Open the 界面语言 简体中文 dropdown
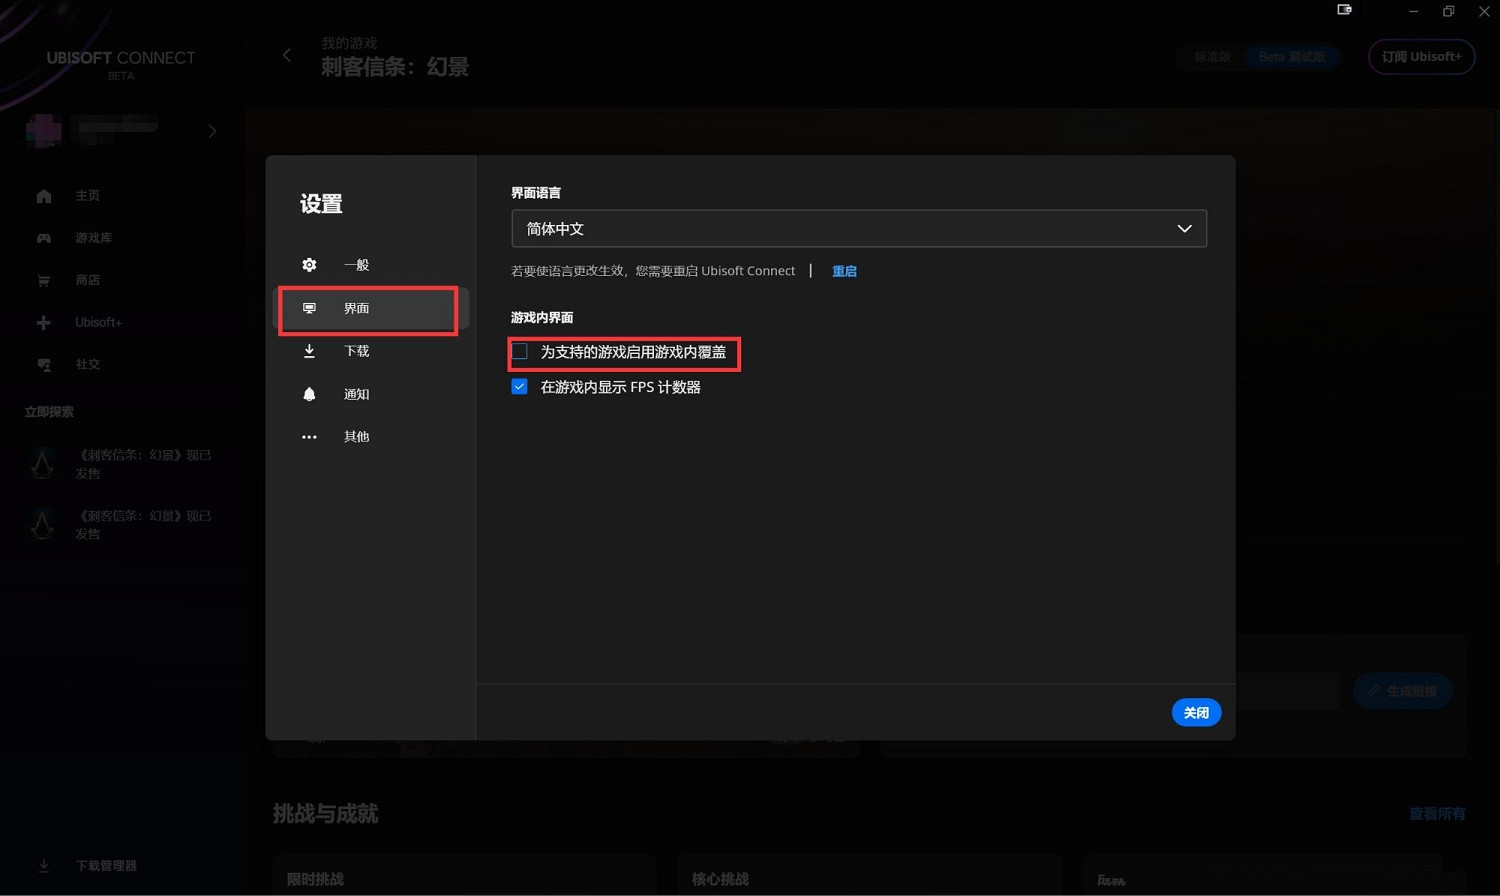 point(858,229)
